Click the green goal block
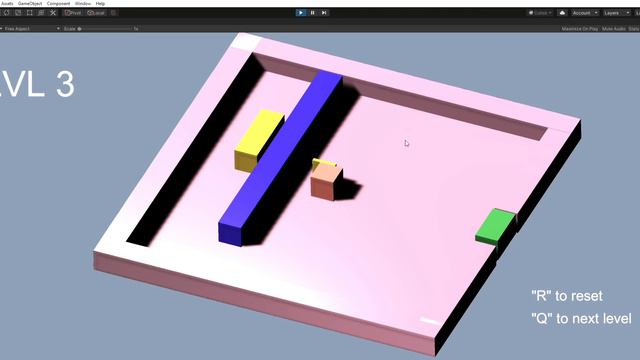640x360 pixels. click(x=496, y=227)
